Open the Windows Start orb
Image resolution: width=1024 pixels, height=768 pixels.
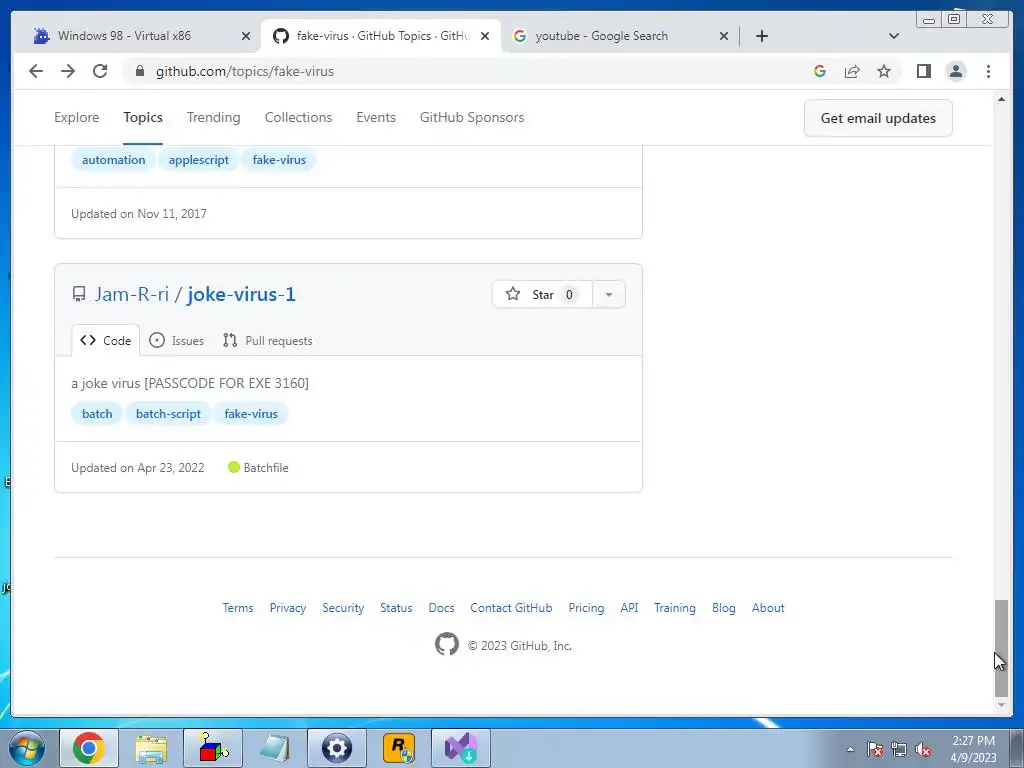(x=27, y=748)
